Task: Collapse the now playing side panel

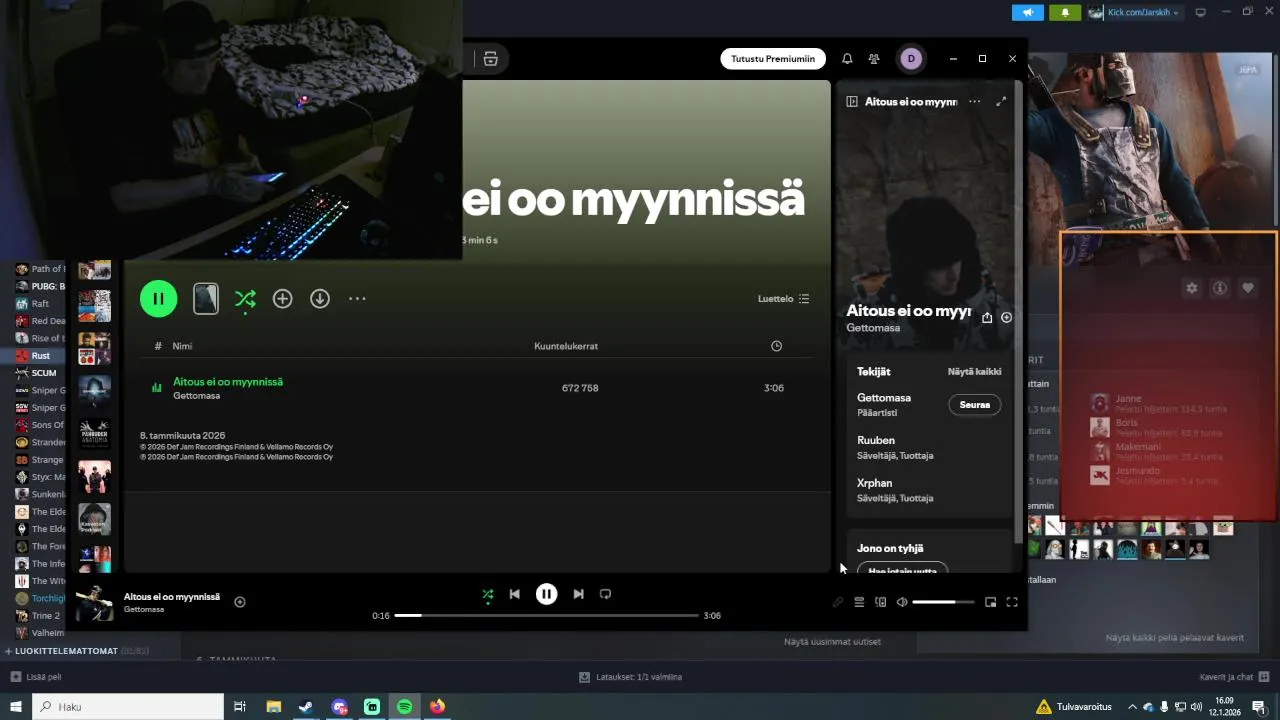Action: click(x=852, y=101)
